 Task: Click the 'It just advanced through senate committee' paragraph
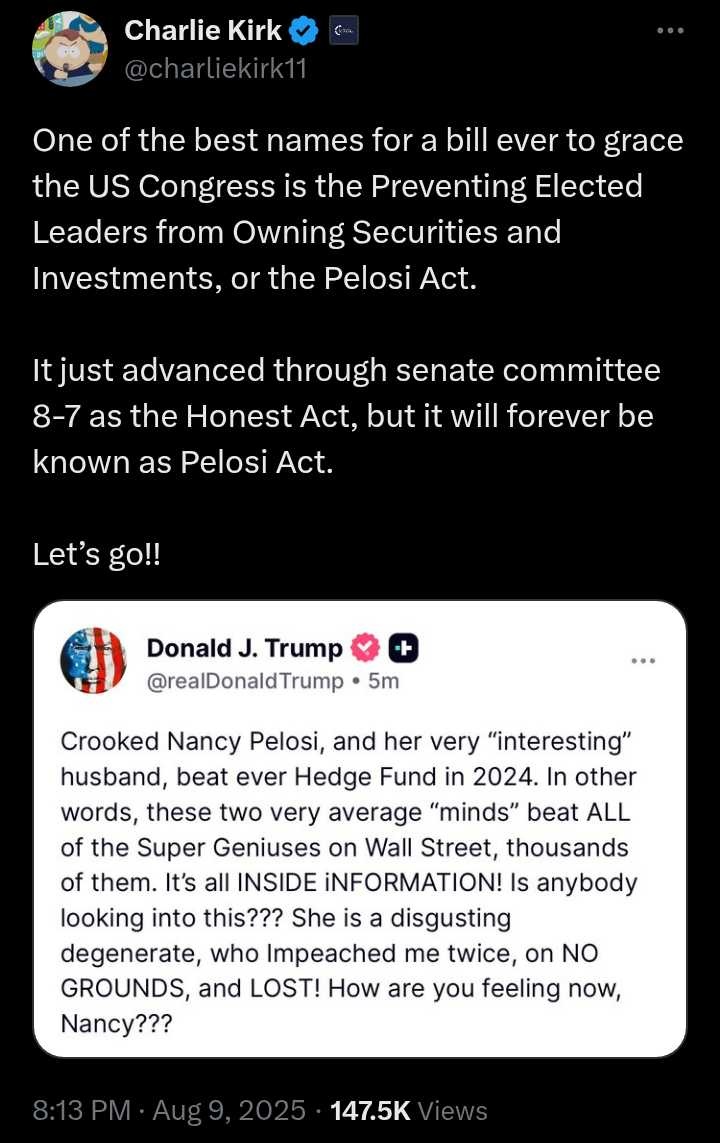tap(346, 416)
